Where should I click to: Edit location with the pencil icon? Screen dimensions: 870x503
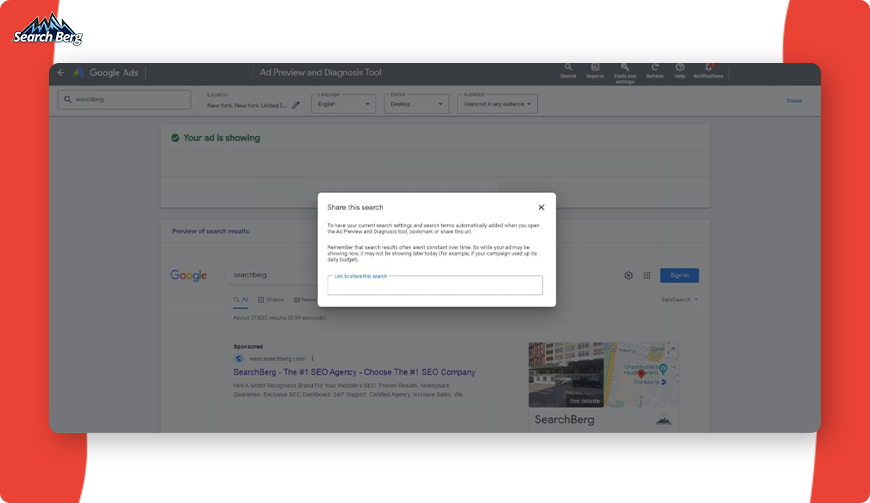(x=296, y=105)
